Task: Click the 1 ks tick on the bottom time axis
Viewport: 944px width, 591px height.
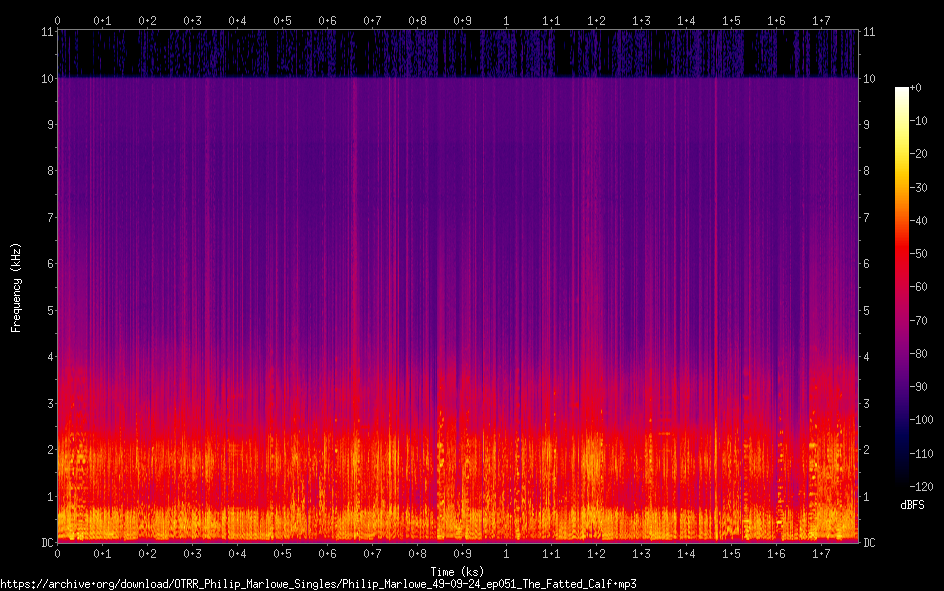Action: [x=506, y=554]
